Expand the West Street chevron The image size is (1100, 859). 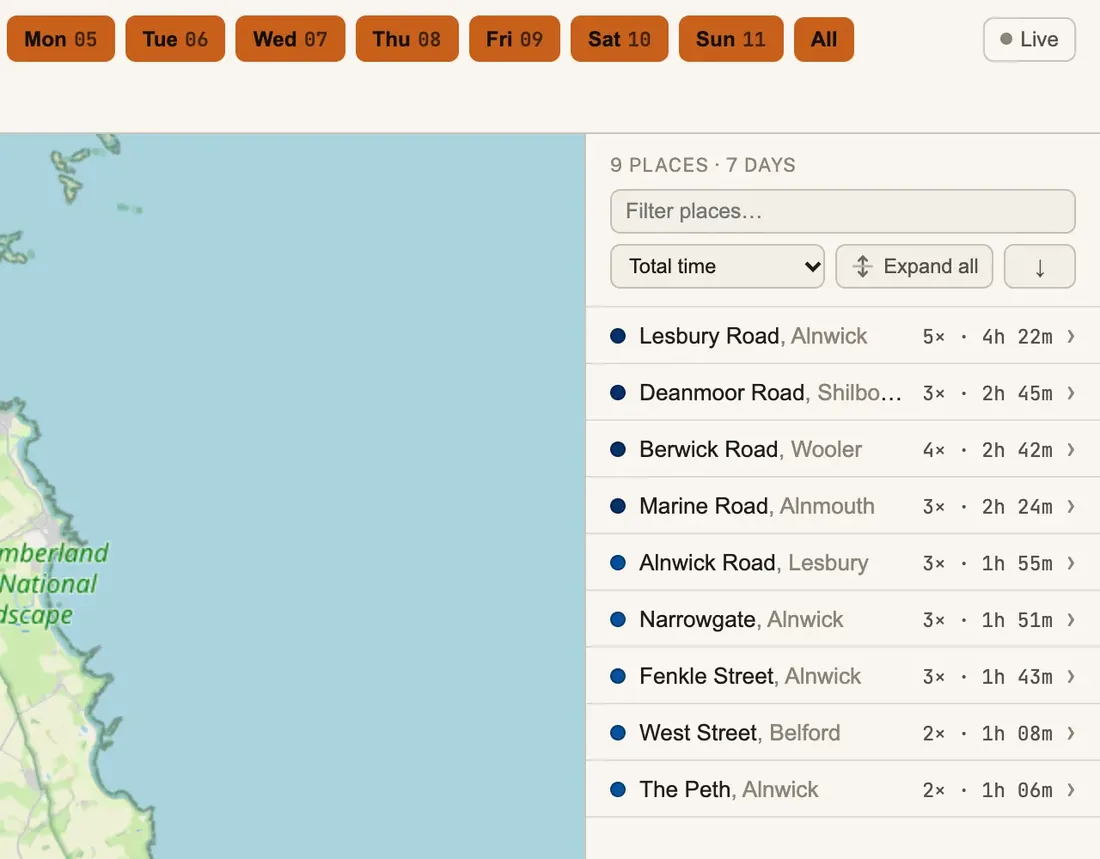tap(1071, 733)
